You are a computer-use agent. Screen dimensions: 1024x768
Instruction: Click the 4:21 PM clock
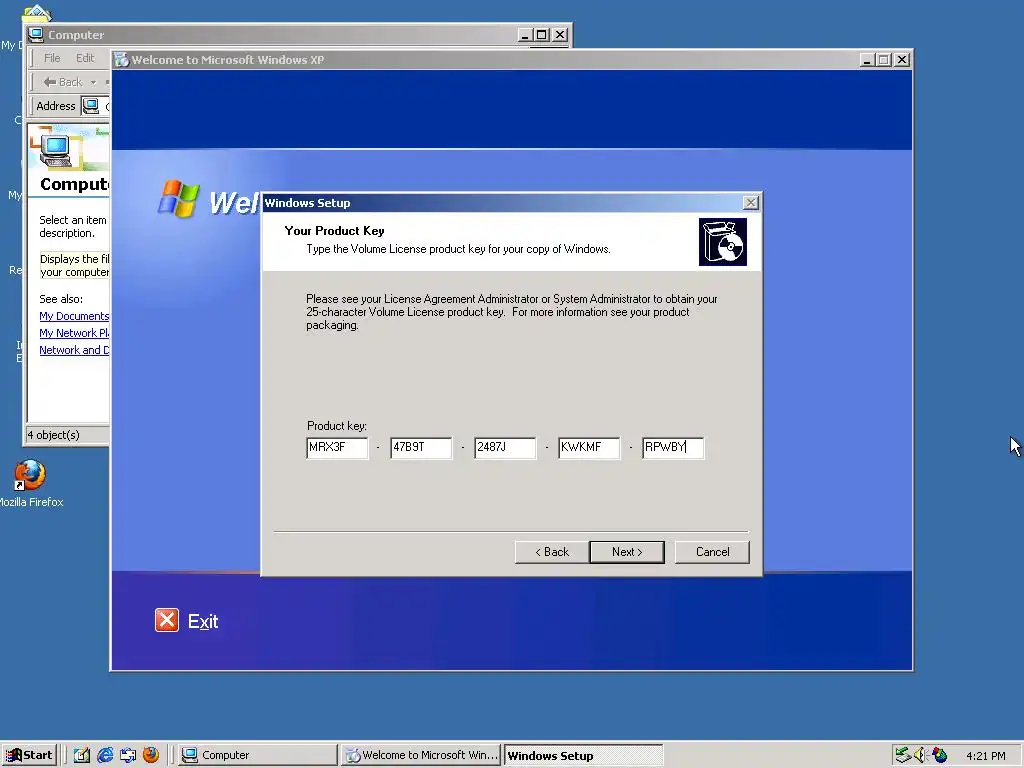(x=985, y=756)
